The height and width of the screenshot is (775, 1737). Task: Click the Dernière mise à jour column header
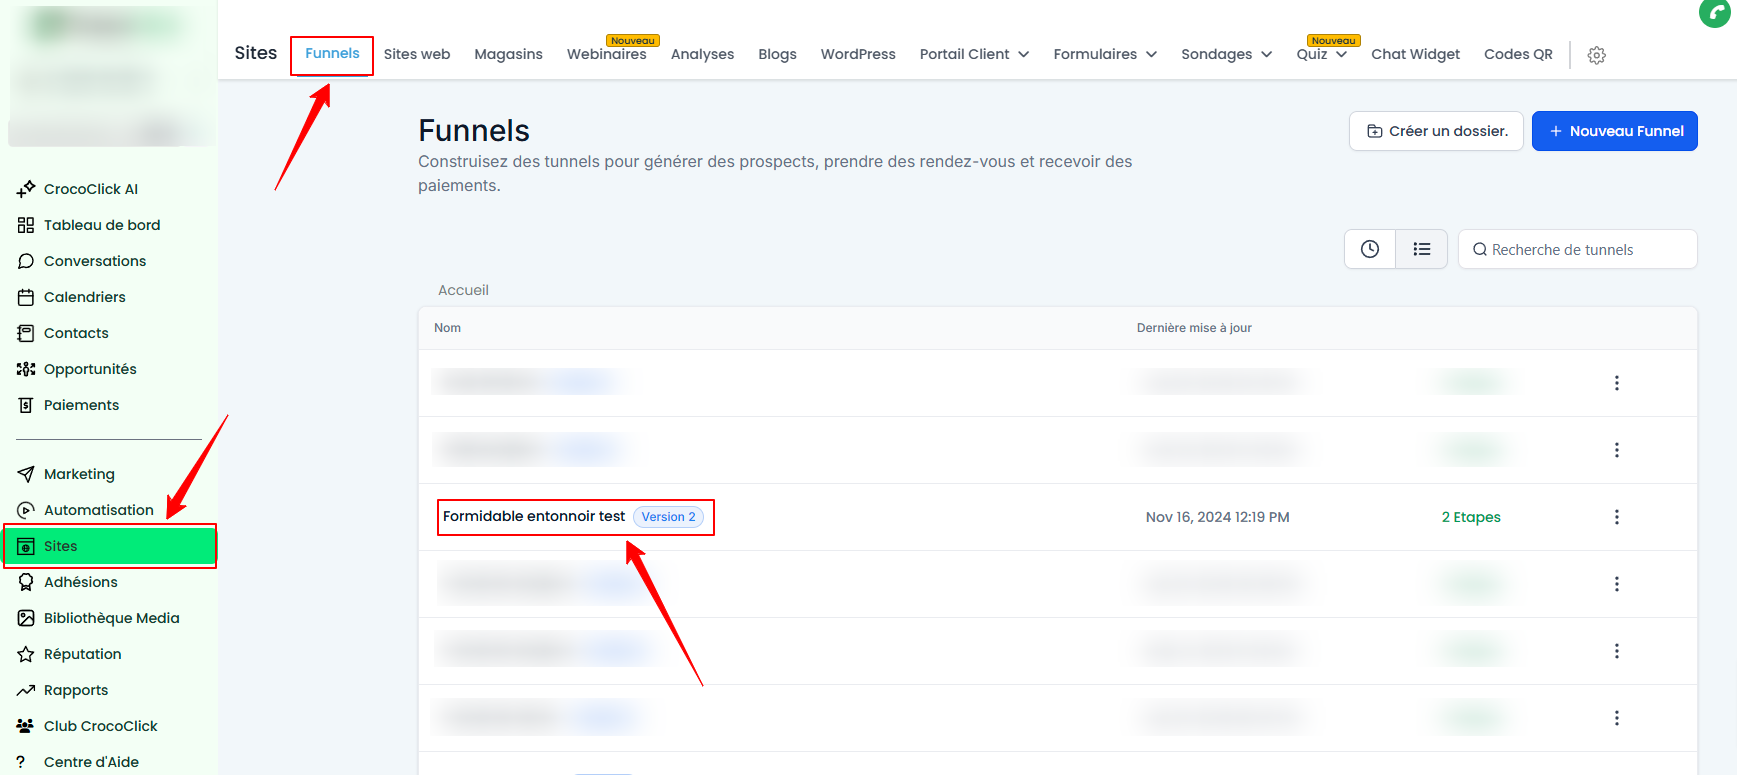coord(1194,328)
